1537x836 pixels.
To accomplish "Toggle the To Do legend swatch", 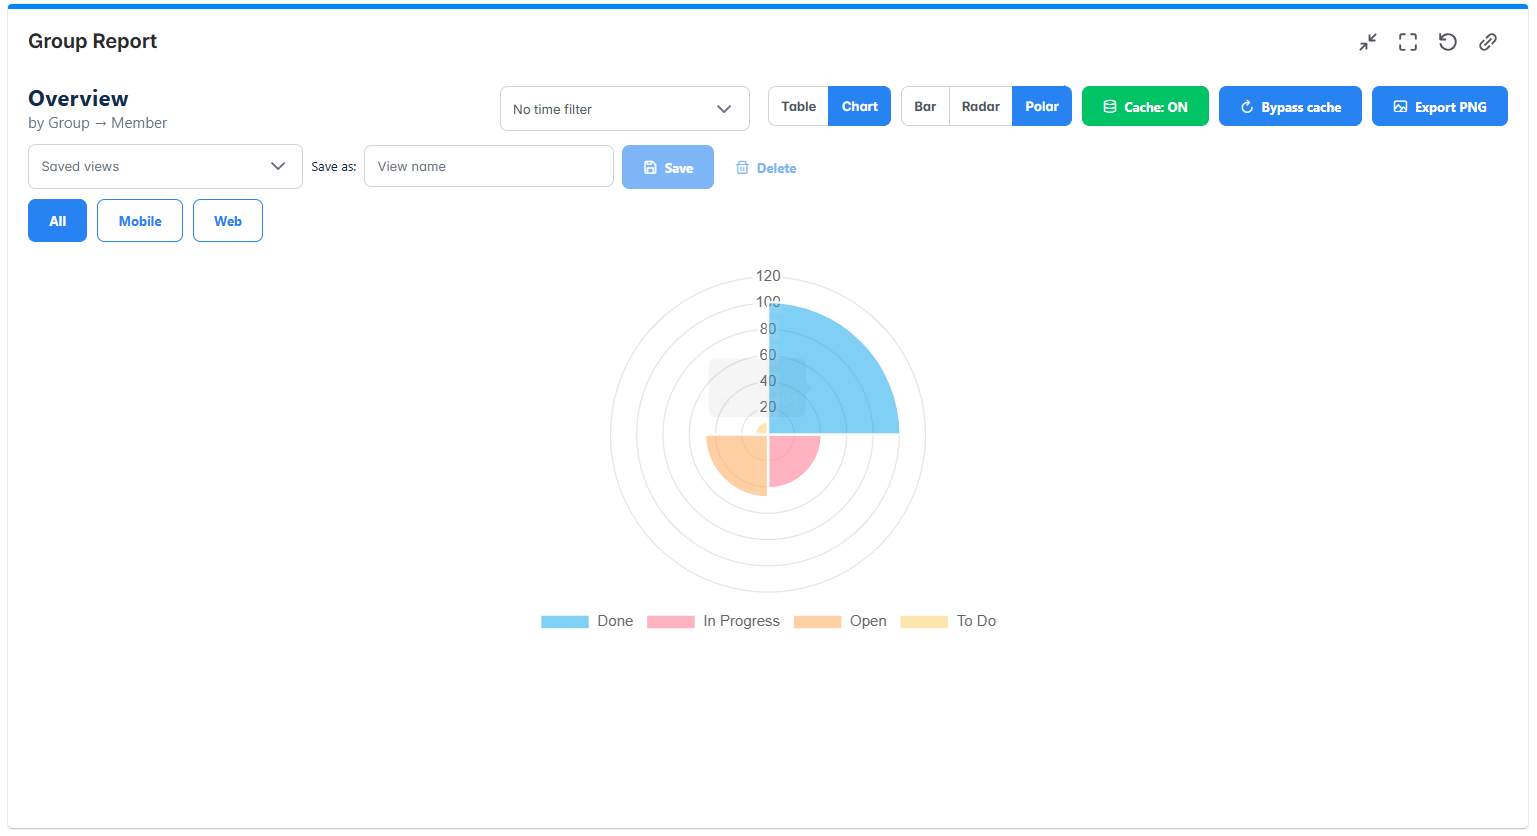I will [x=924, y=621].
